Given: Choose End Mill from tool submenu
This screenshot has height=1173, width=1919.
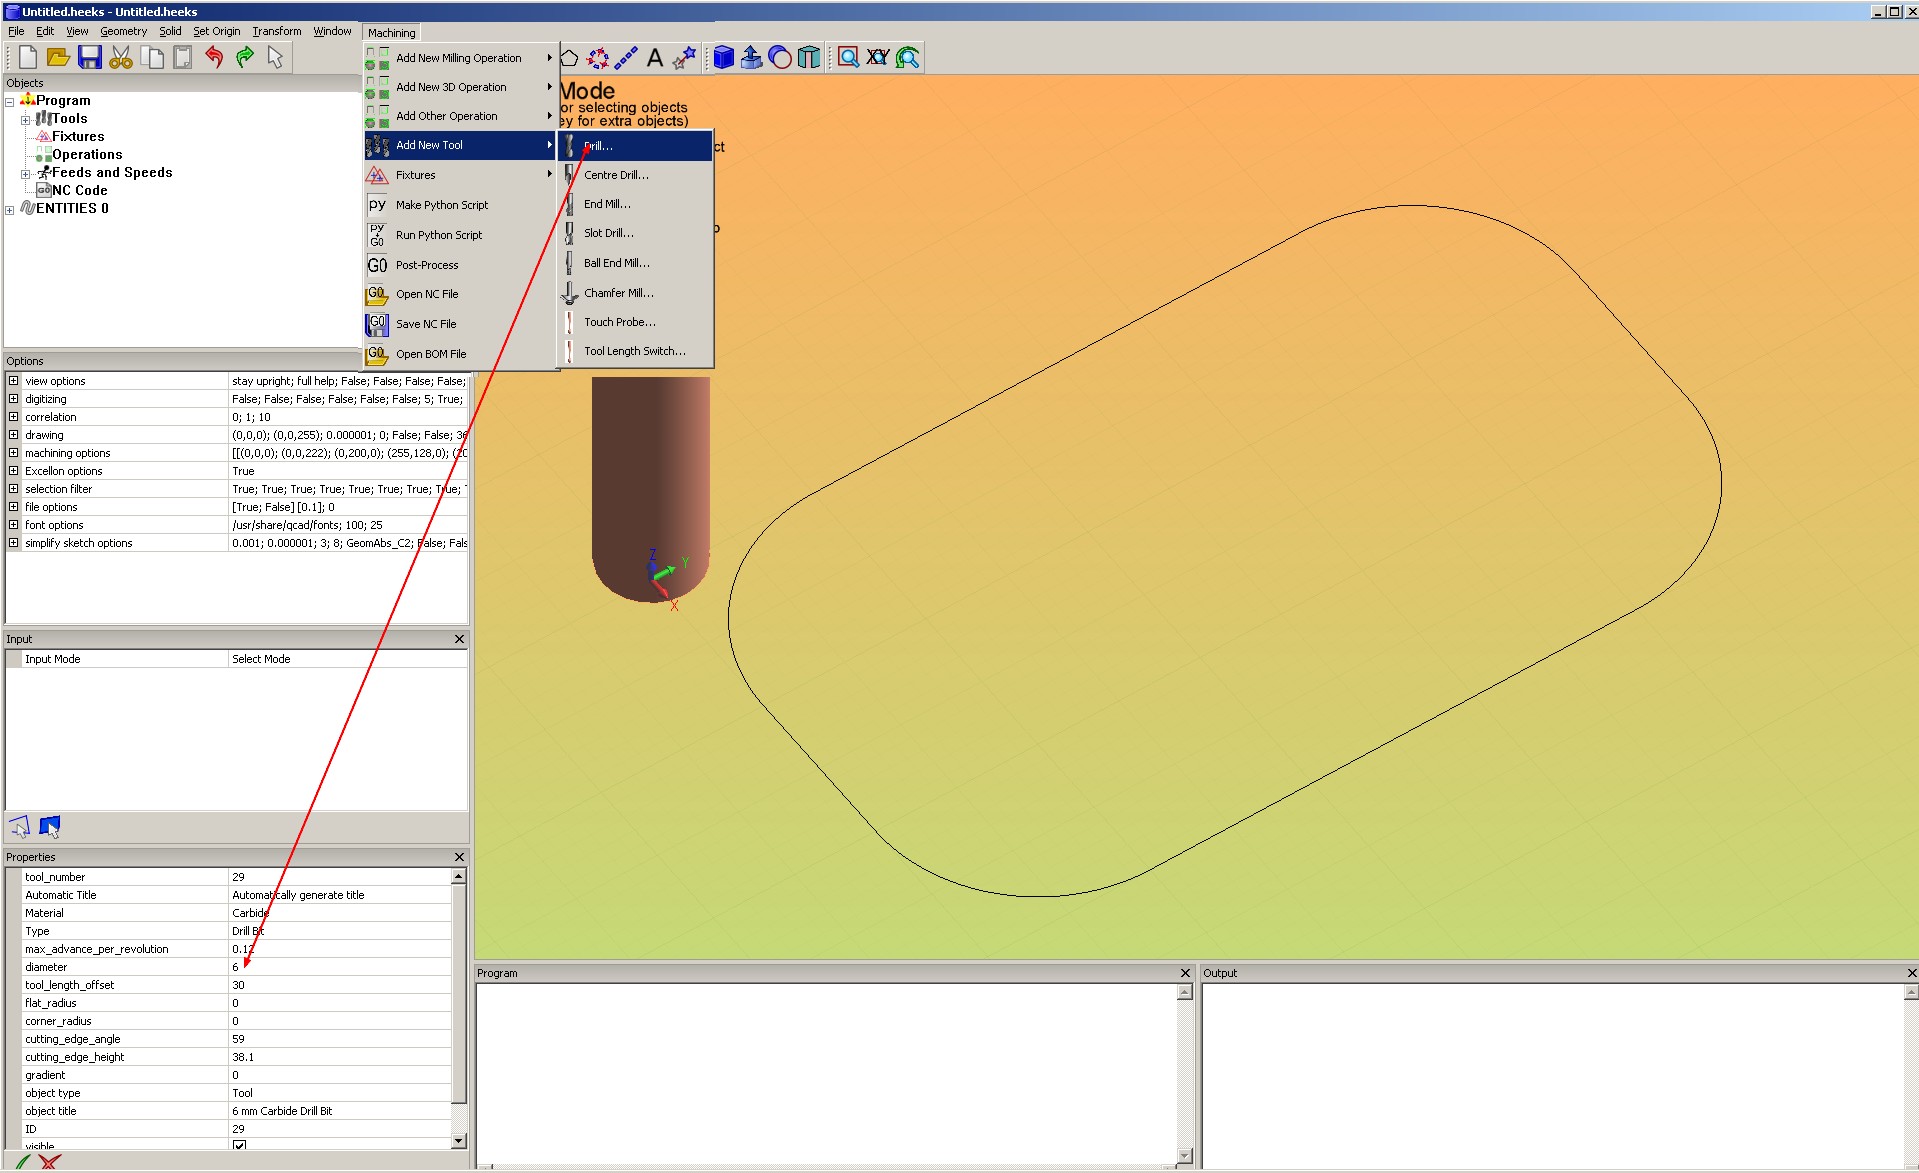Looking at the screenshot, I should 606,204.
